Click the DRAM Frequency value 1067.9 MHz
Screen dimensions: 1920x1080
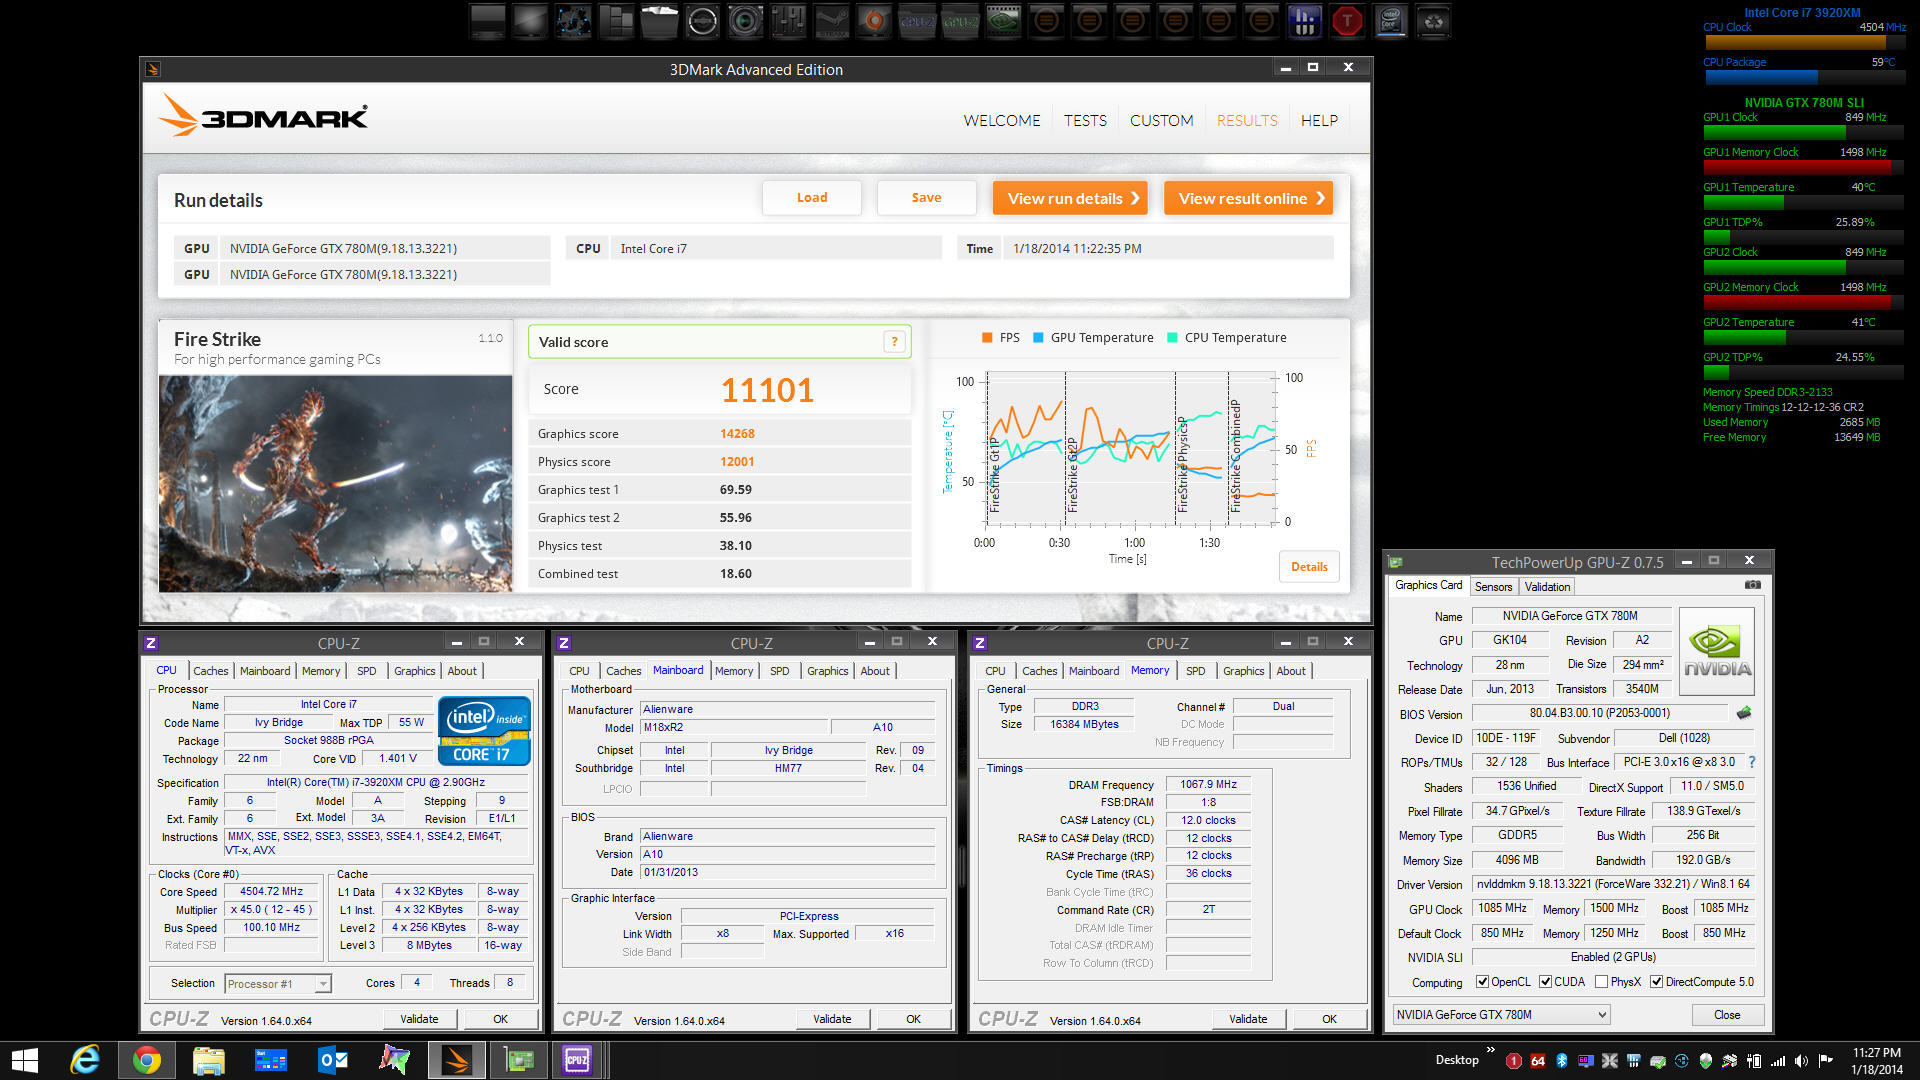tap(1208, 784)
